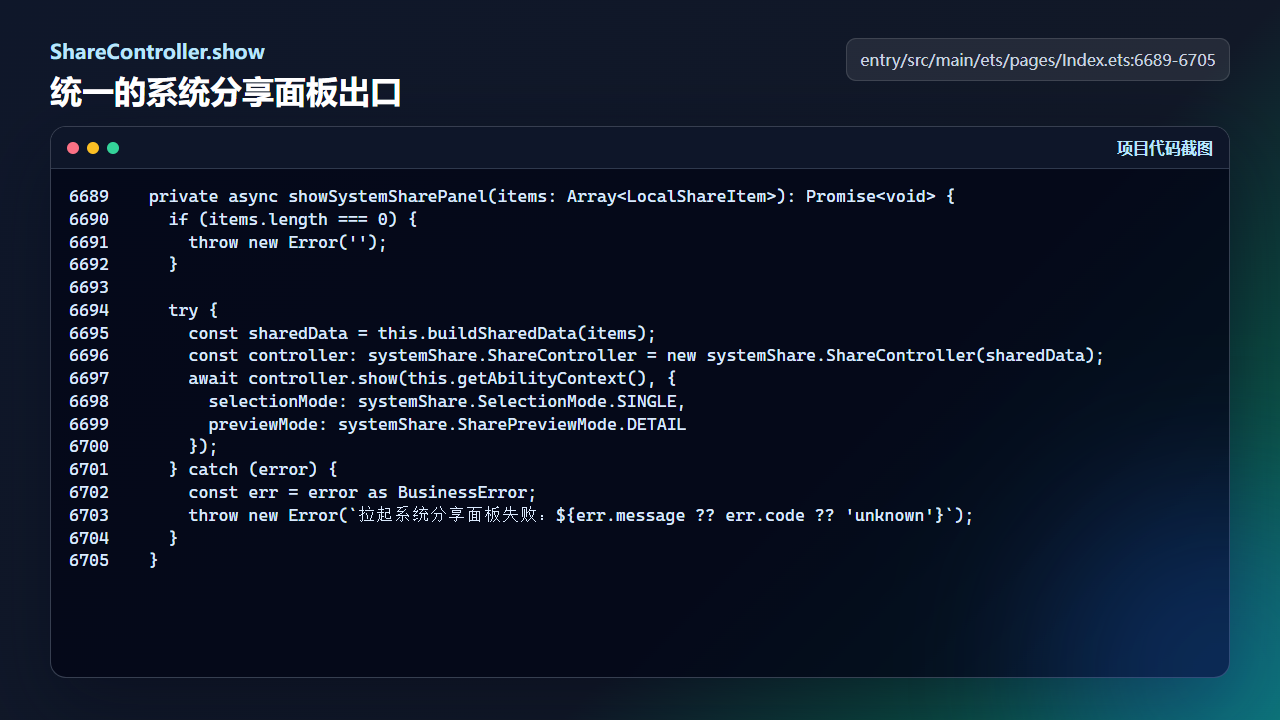Click line number 6691
The height and width of the screenshot is (720, 1280).
pyautogui.click(x=89, y=242)
